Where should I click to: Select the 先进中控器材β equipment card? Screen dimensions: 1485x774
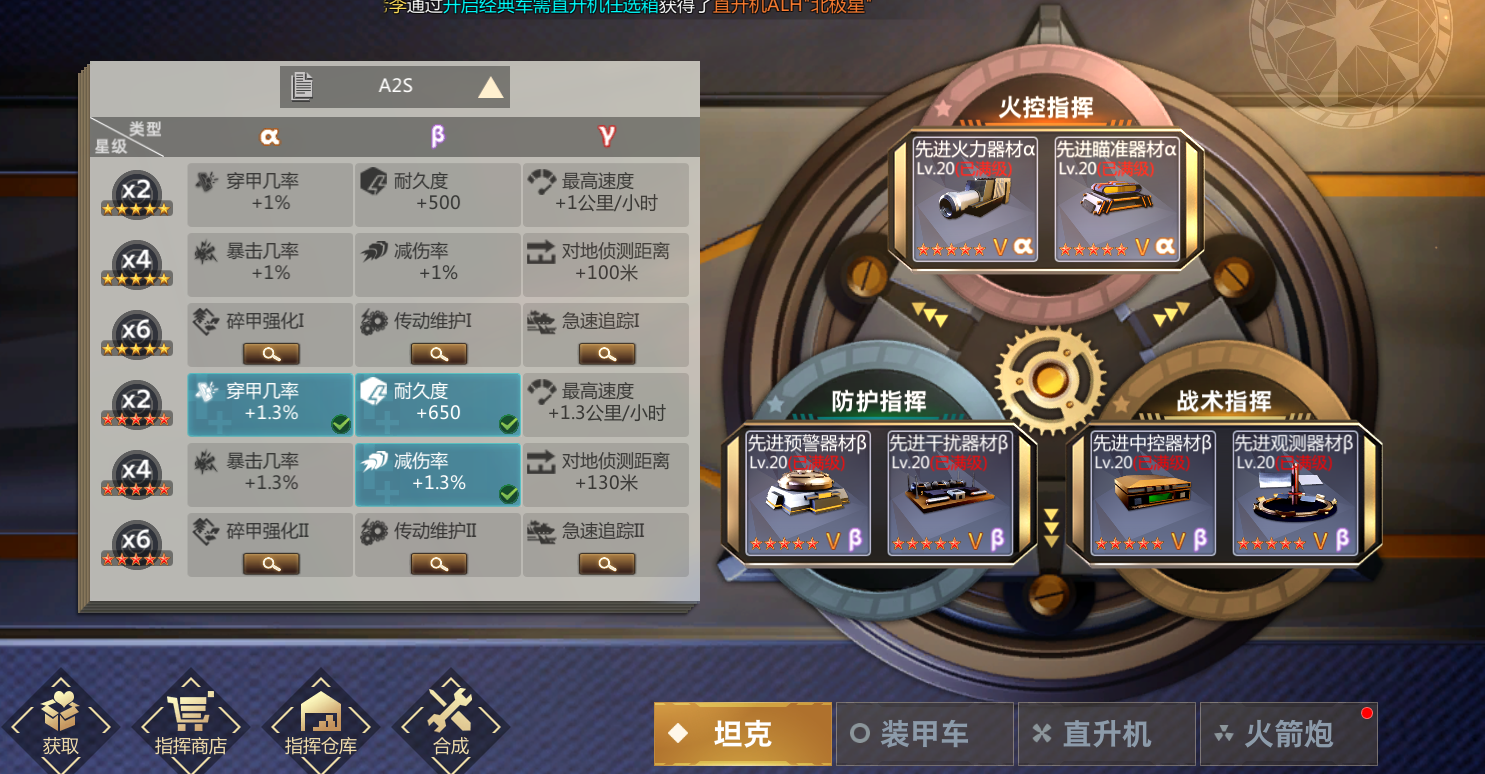coord(1152,493)
